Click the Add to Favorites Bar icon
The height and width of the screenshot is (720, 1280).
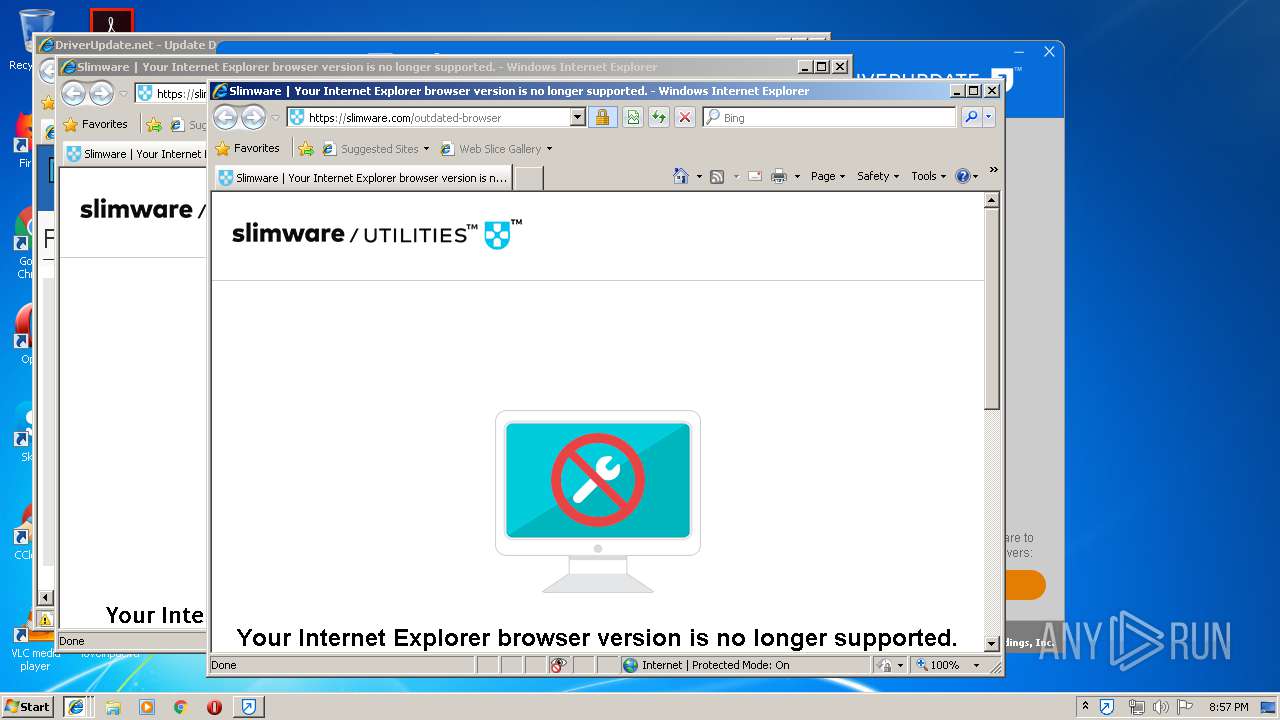(306, 149)
